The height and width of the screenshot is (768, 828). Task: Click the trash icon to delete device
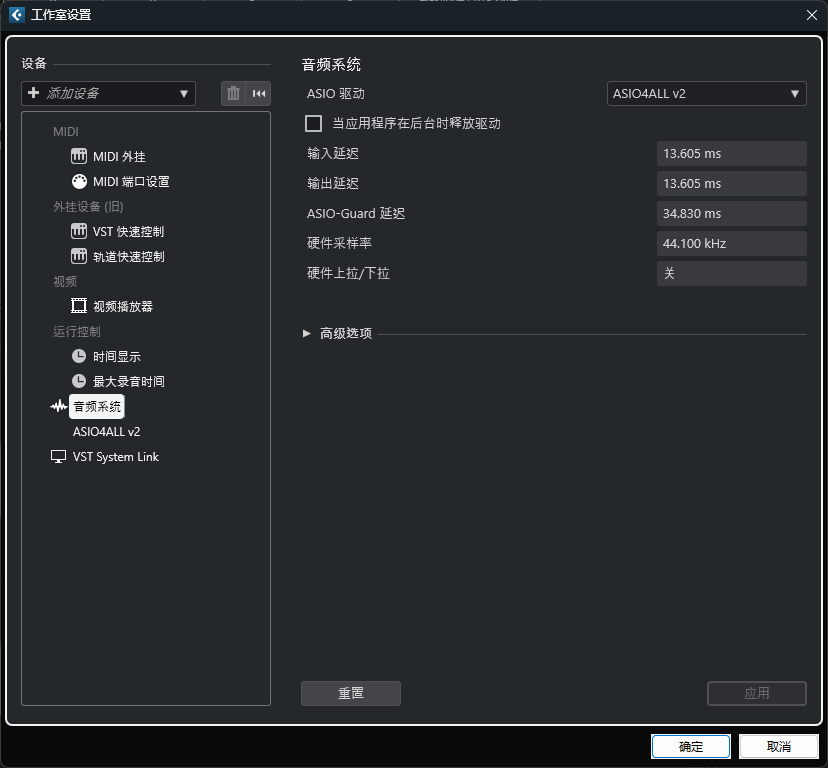click(233, 93)
